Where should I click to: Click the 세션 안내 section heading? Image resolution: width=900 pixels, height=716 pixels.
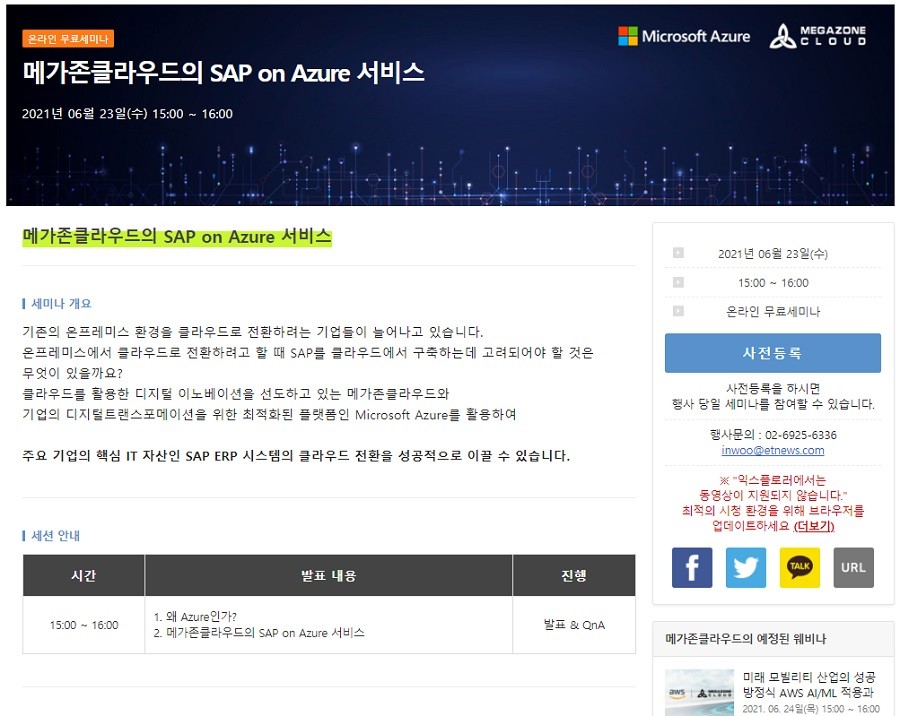(x=55, y=535)
